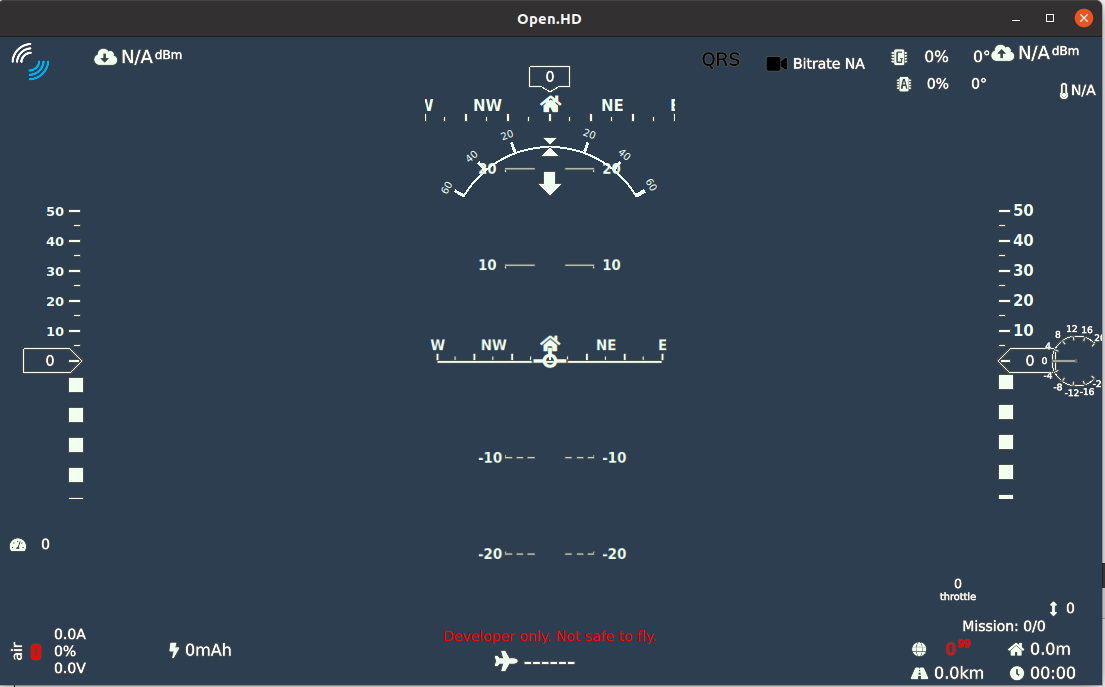This screenshot has height=687, width=1105.
Task: Click W on the horizon heading ladder
Action: [438, 345]
